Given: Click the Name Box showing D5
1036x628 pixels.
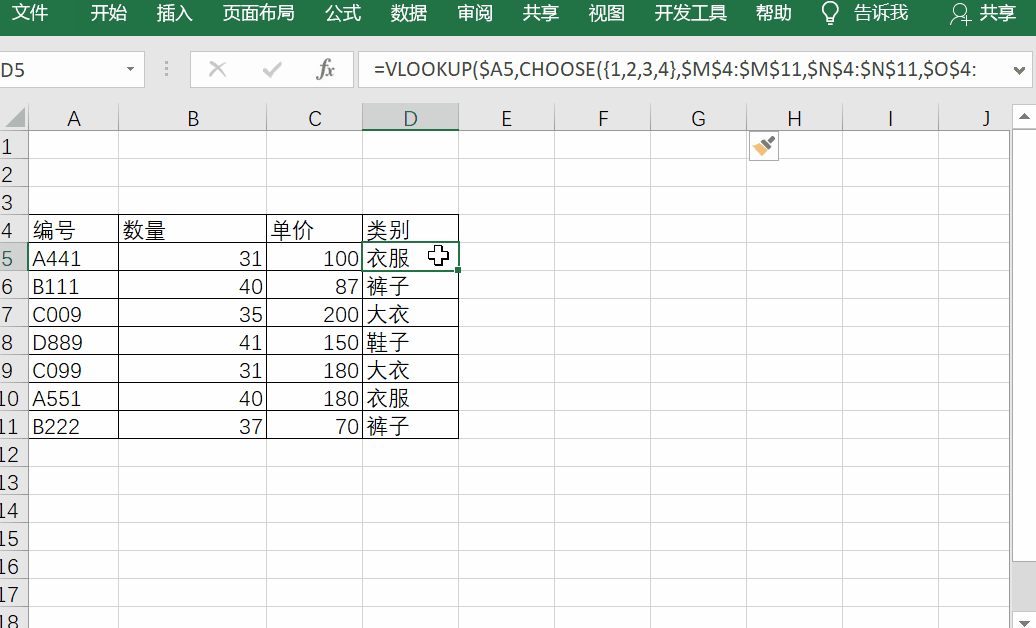Looking at the screenshot, I should point(61,69).
